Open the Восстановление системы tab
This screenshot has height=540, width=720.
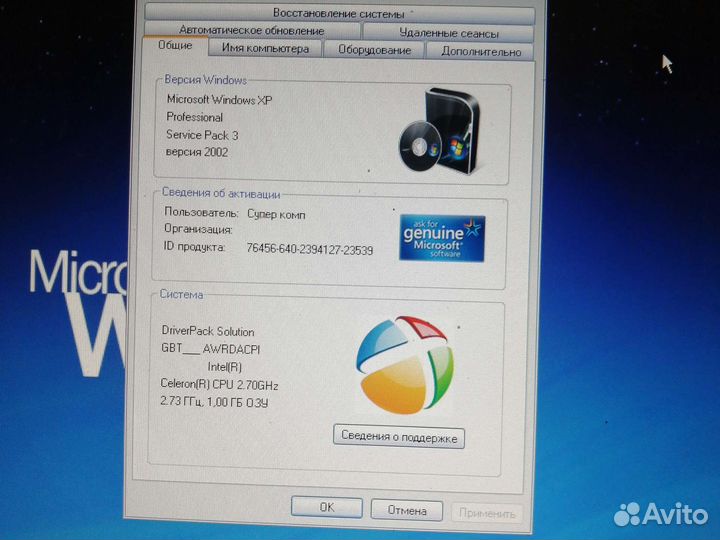click(x=339, y=14)
